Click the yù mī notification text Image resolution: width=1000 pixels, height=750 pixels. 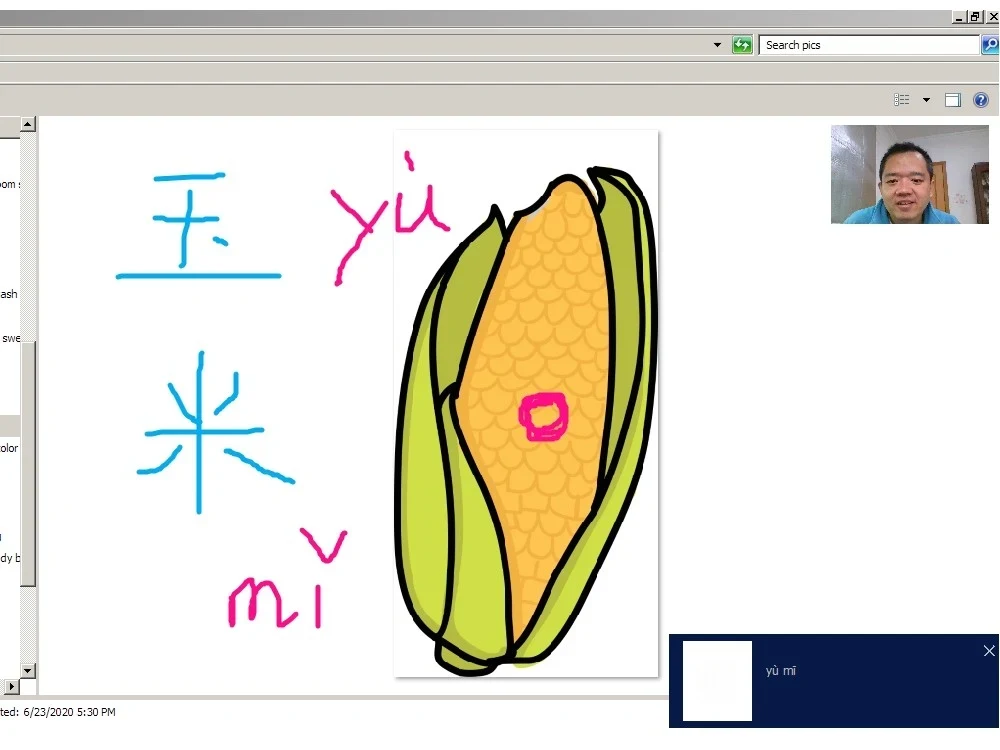(781, 671)
